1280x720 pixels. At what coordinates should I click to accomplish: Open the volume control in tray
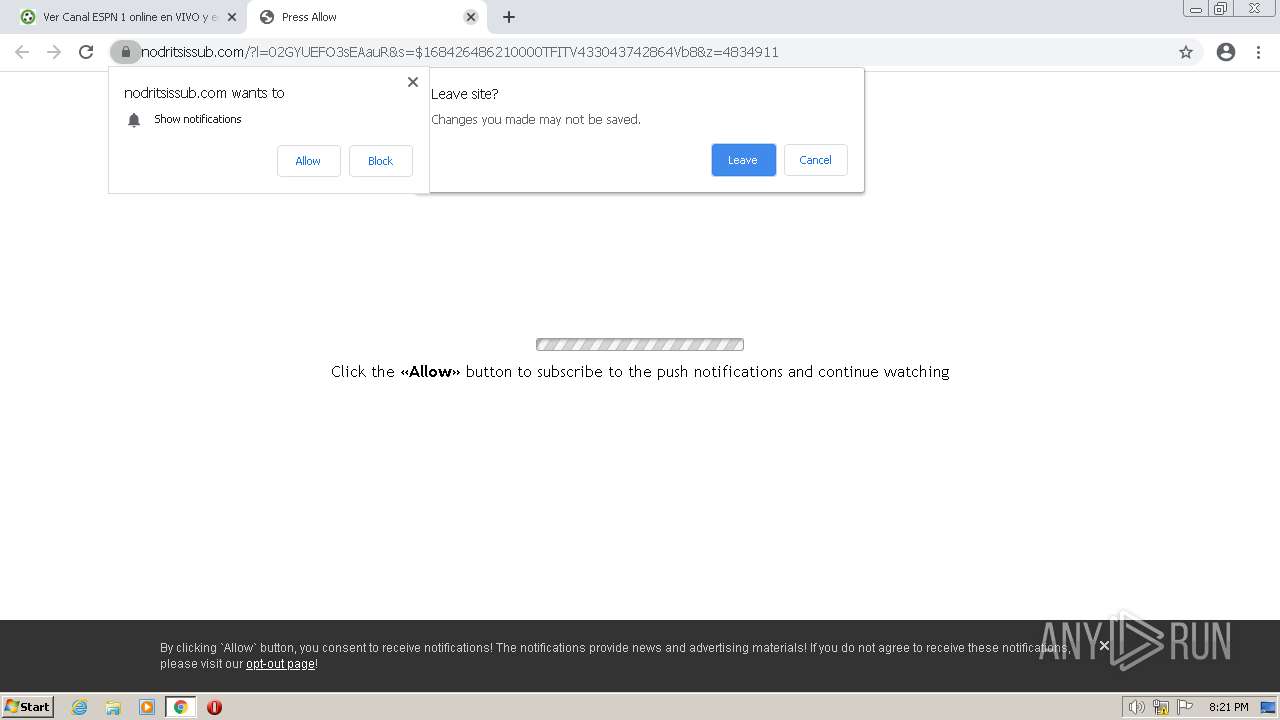pyautogui.click(x=1136, y=707)
